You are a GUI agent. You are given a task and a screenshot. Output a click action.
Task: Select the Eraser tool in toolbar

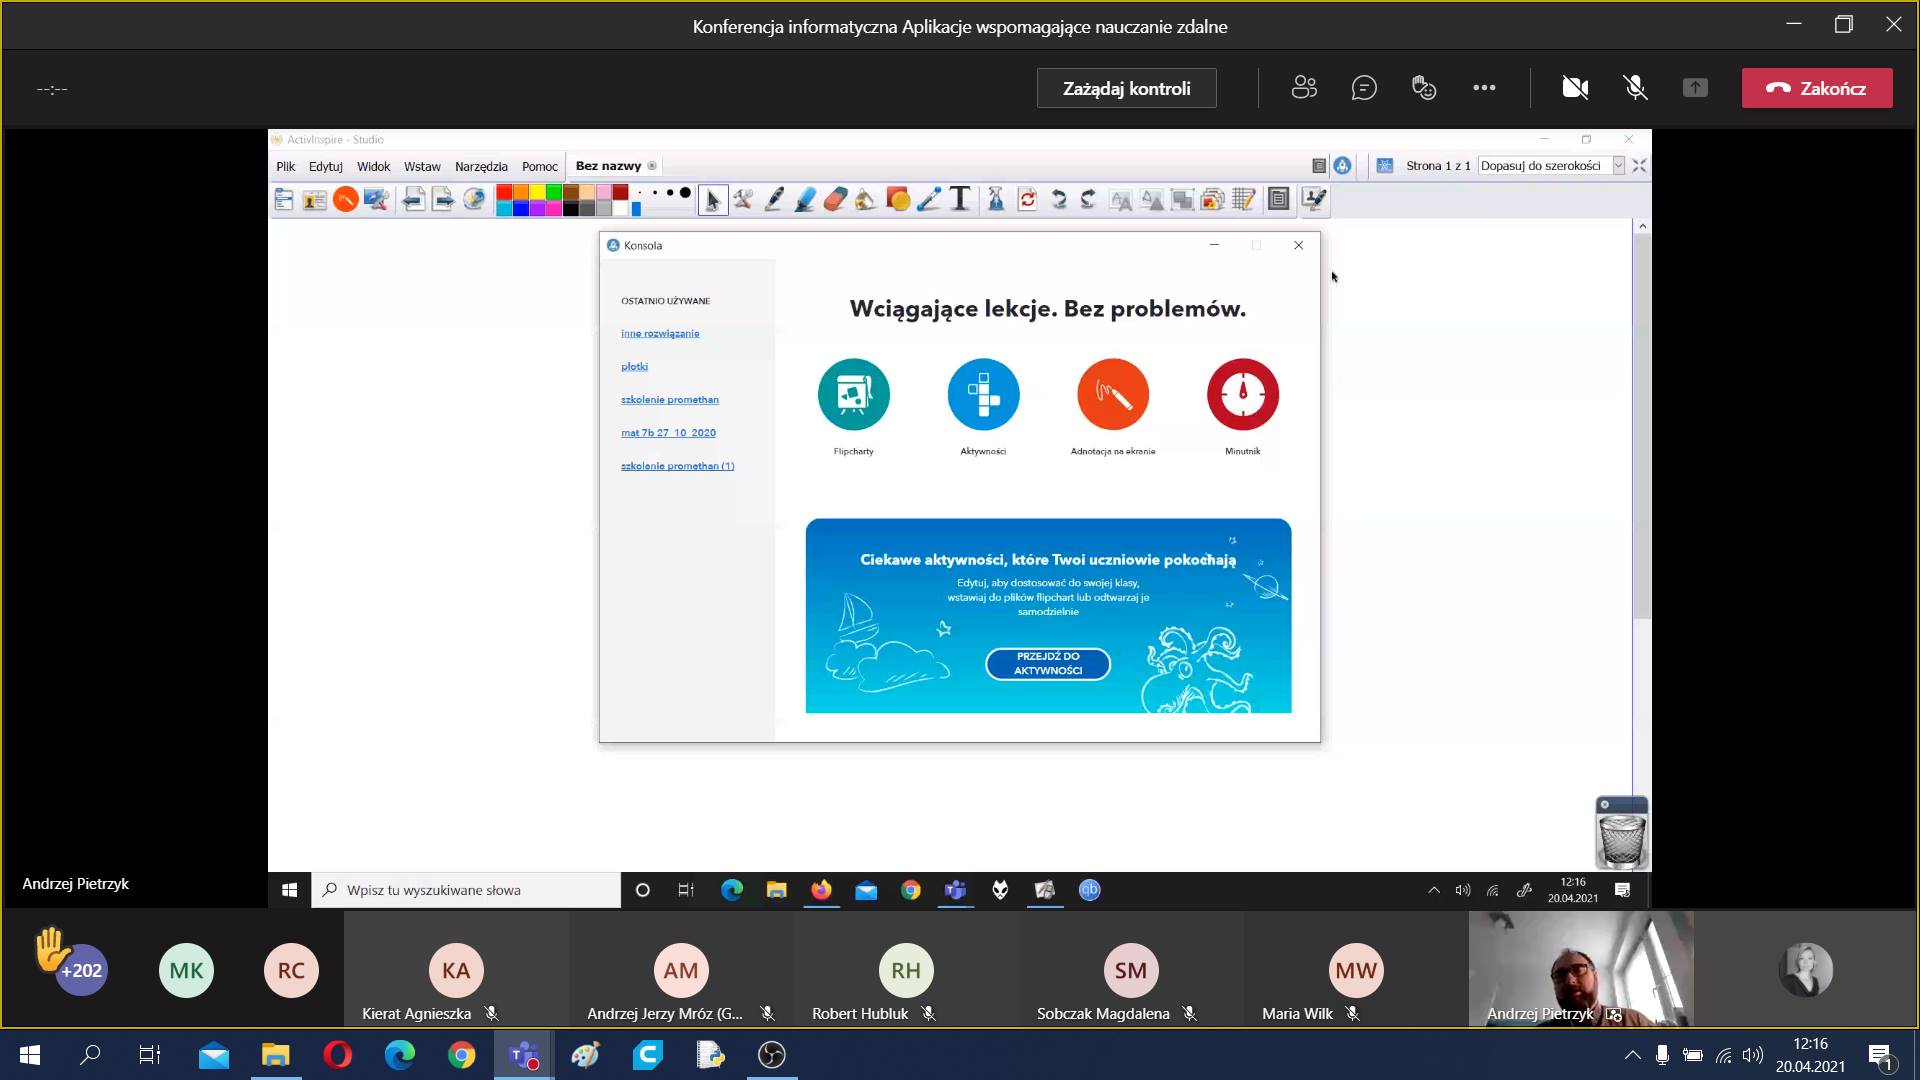click(835, 200)
